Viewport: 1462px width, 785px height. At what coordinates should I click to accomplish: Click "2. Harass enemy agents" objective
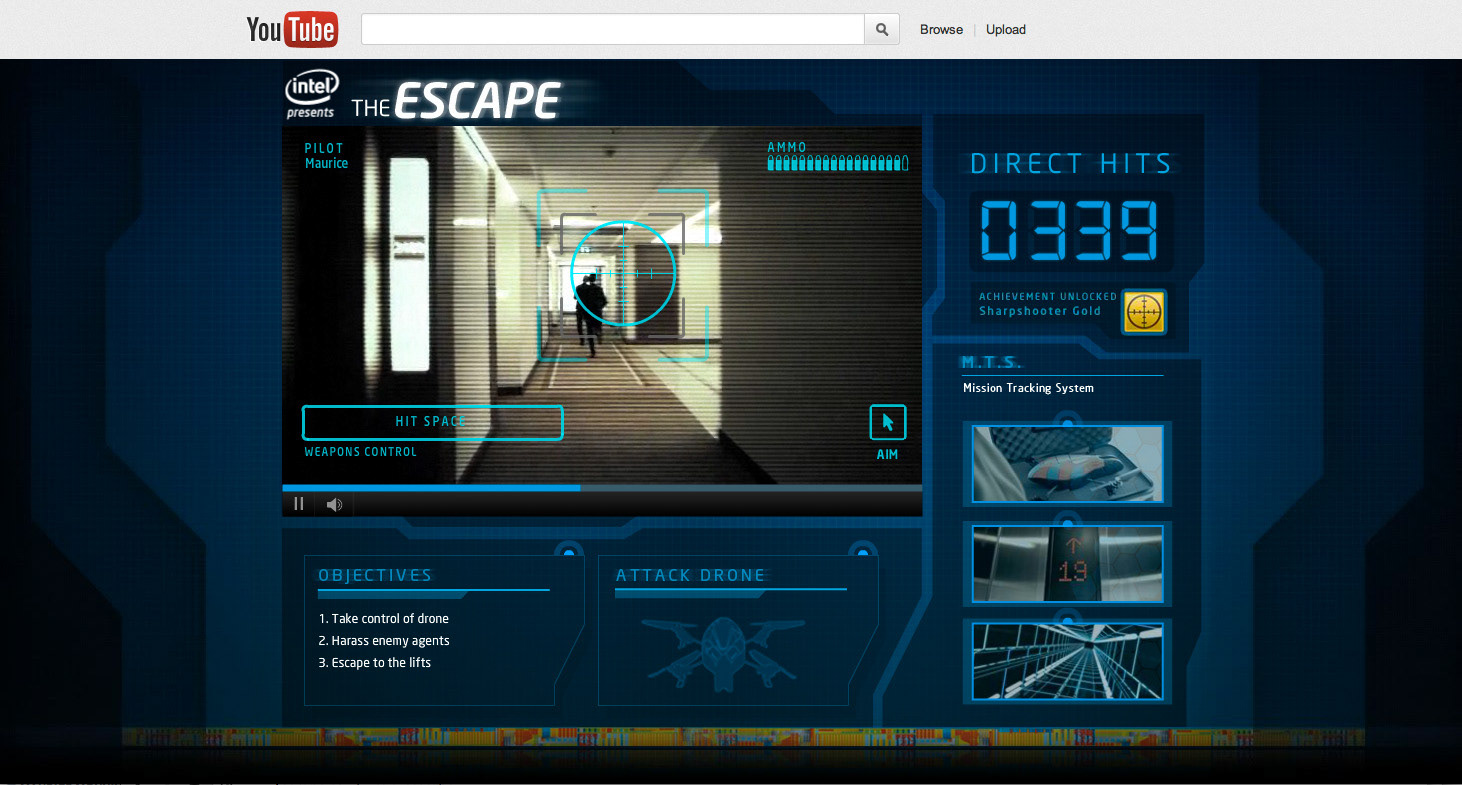(x=384, y=641)
